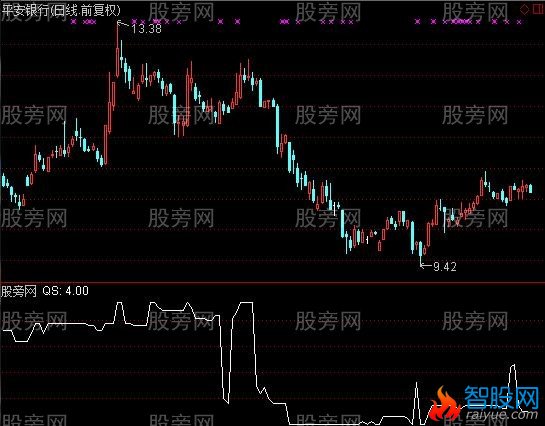Click the QS: 4.00 indicator value
The image size is (545, 426).
click(x=65, y=290)
